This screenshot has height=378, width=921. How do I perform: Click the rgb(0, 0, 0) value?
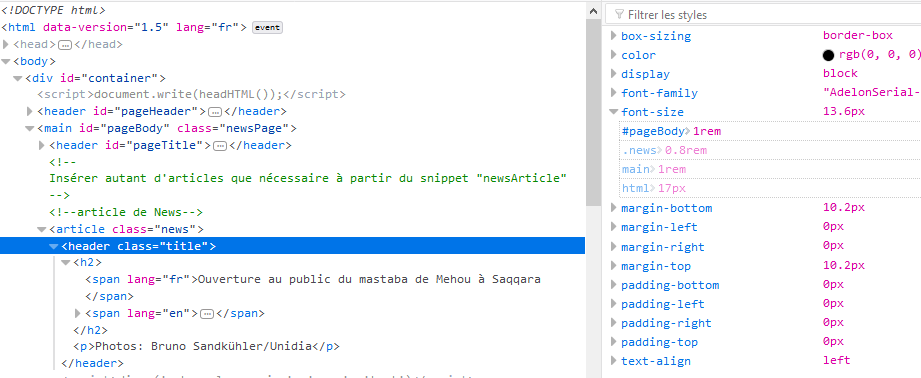pos(879,55)
